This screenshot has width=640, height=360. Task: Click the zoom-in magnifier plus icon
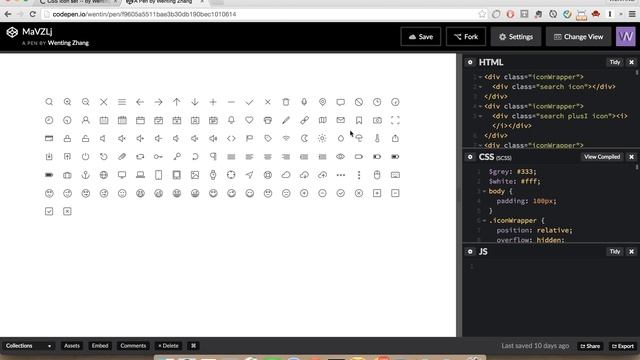pos(67,102)
